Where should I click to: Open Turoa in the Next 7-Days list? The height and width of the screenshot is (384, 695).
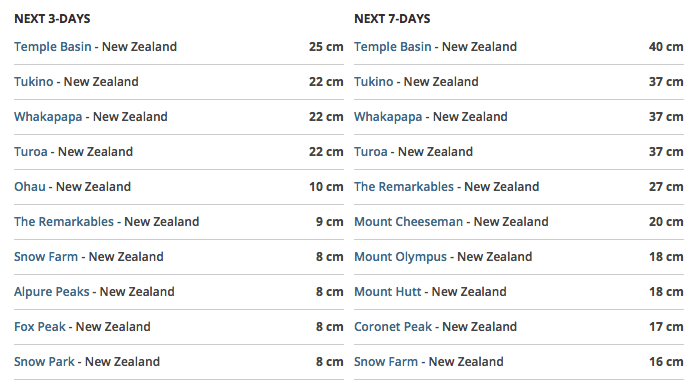(371, 152)
